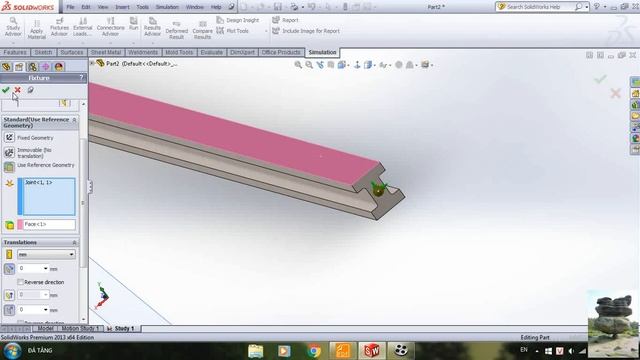Screen dimensions: 640x360
Task: Open Study Advisor
Action: pyautogui.click(x=13, y=27)
